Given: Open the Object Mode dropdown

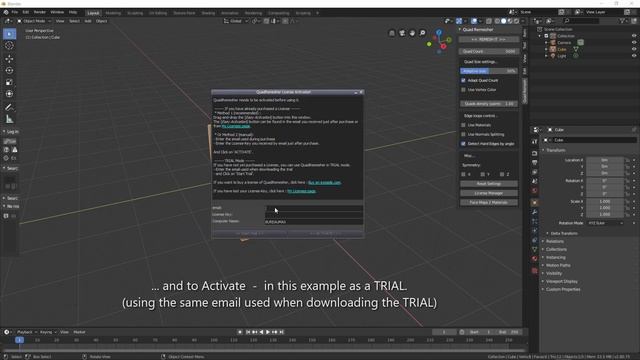Looking at the screenshot, I should (x=34, y=21).
